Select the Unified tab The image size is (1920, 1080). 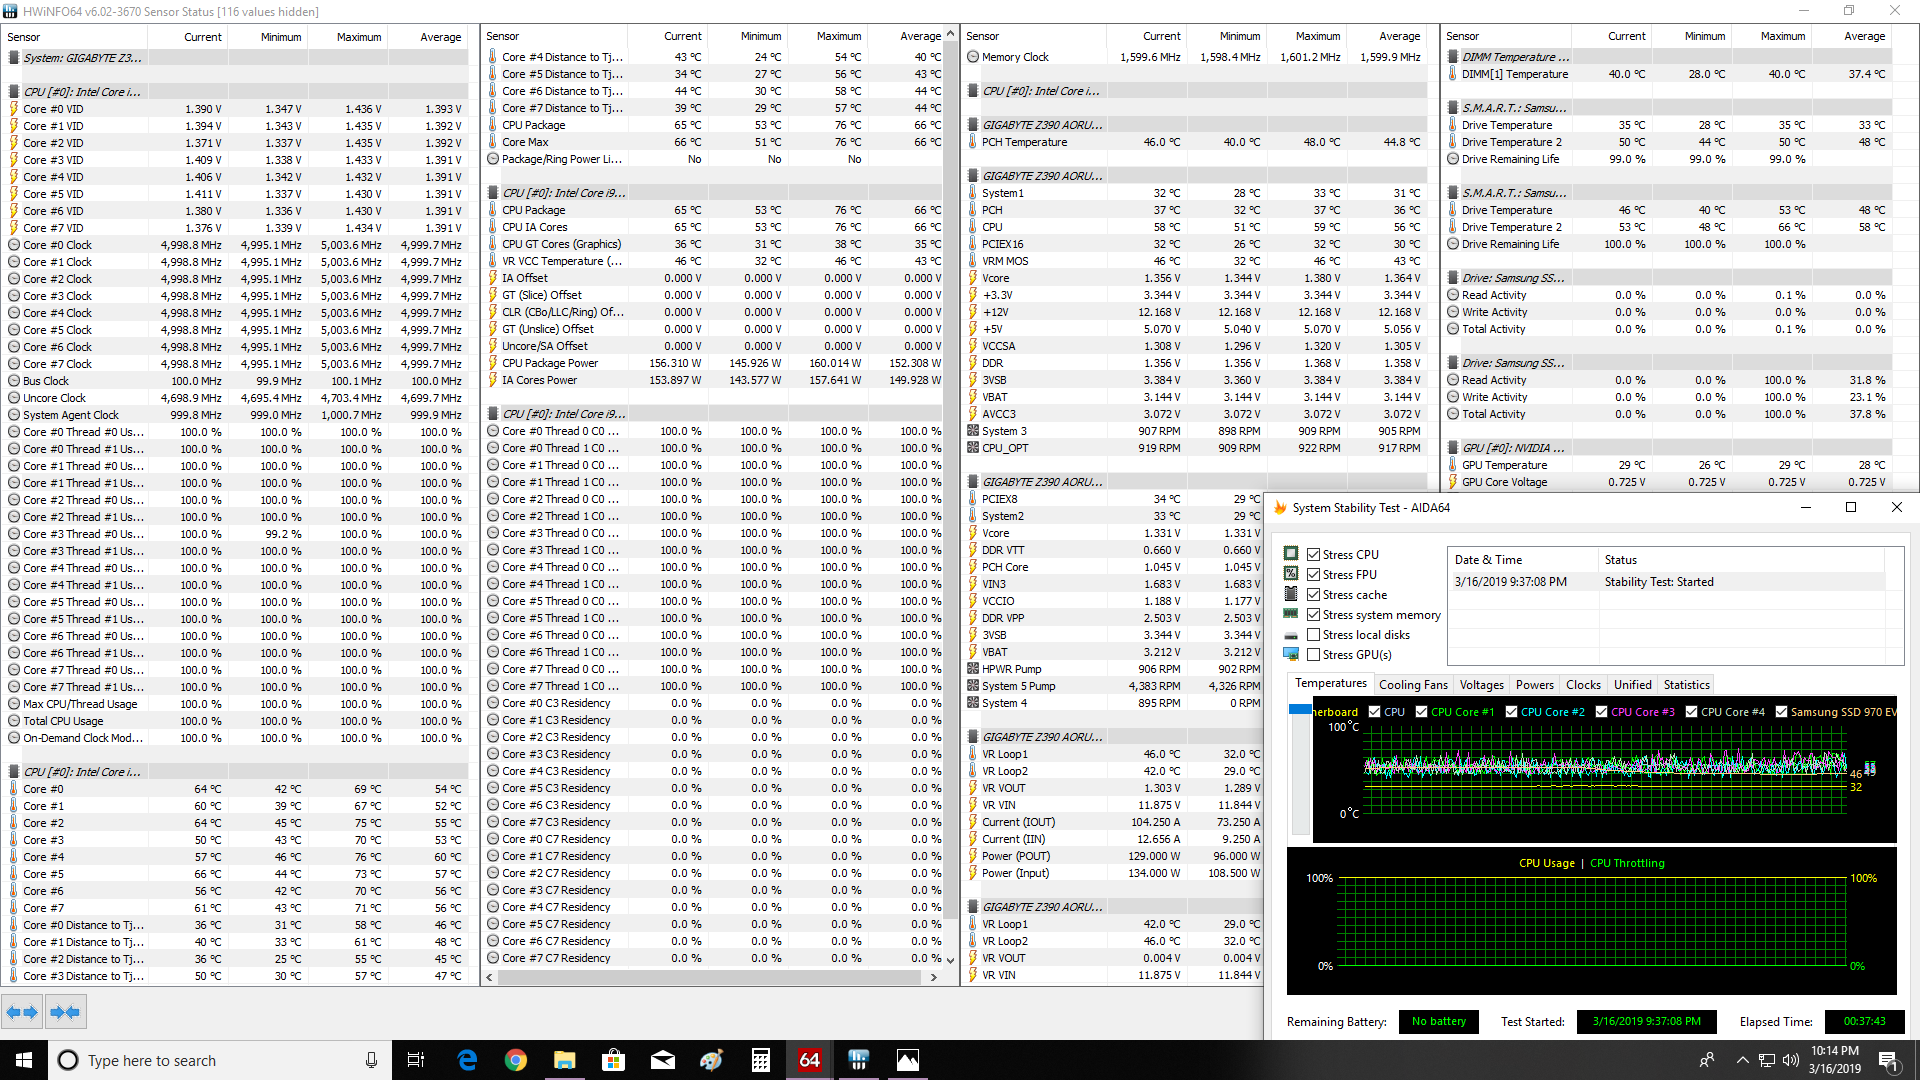[1632, 685]
